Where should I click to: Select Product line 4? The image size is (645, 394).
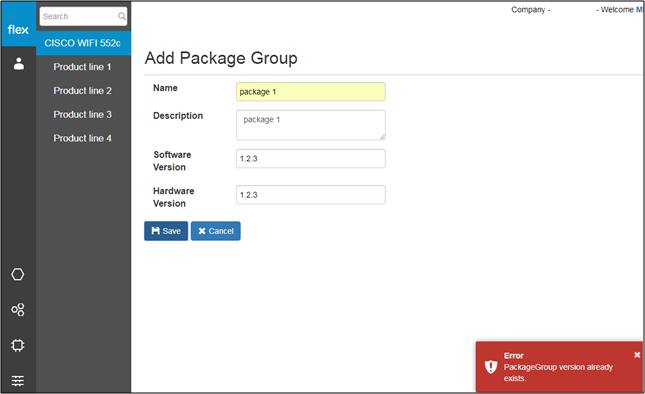[x=82, y=139]
